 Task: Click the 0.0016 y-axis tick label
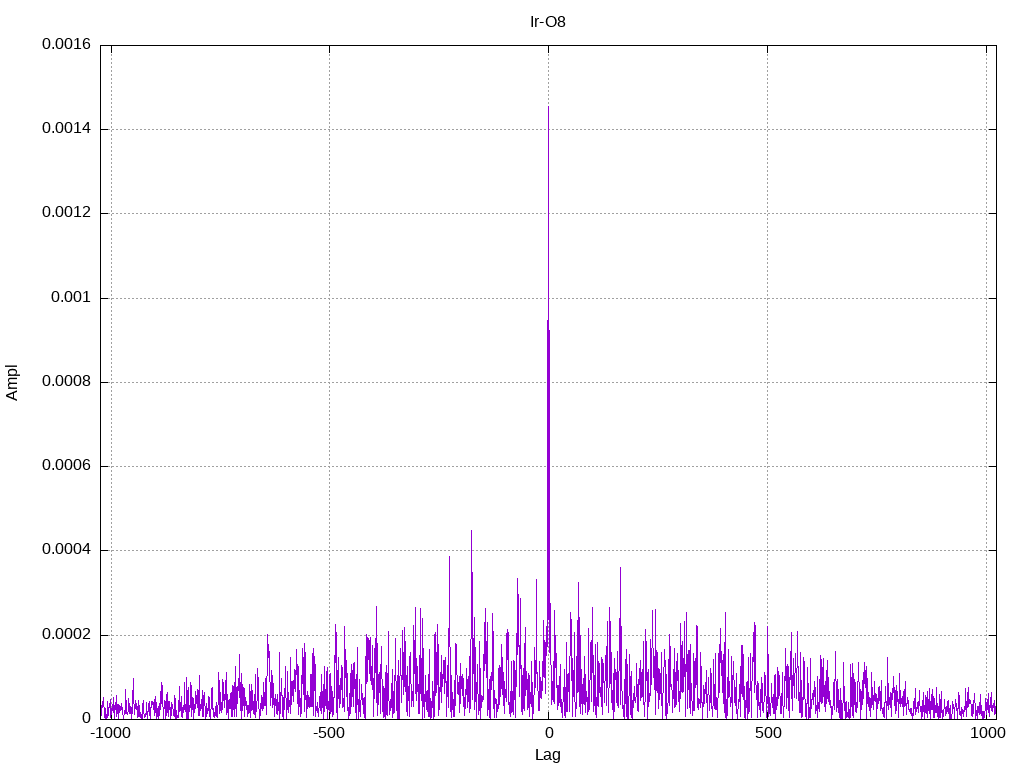[x=65, y=45]
